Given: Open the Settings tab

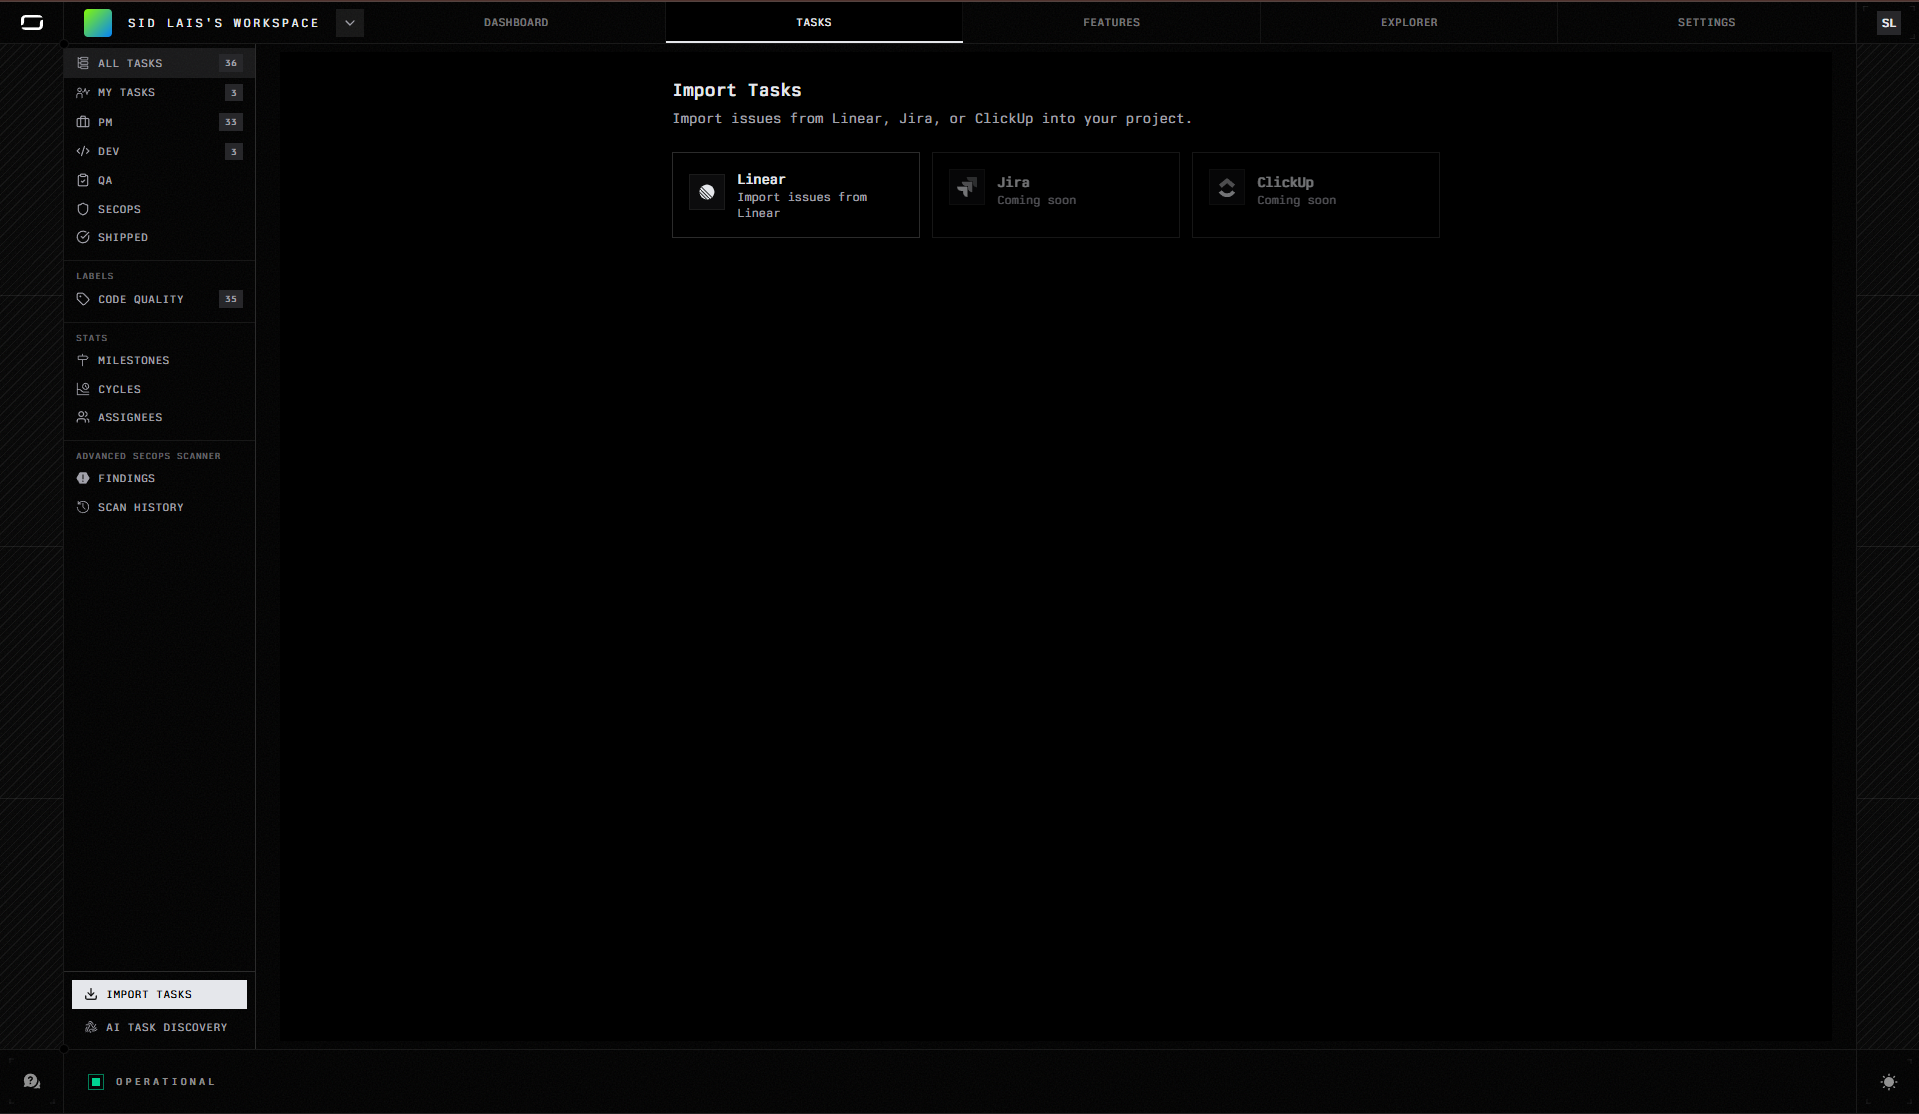Looking at the screenshot, I should [1706, 22].
